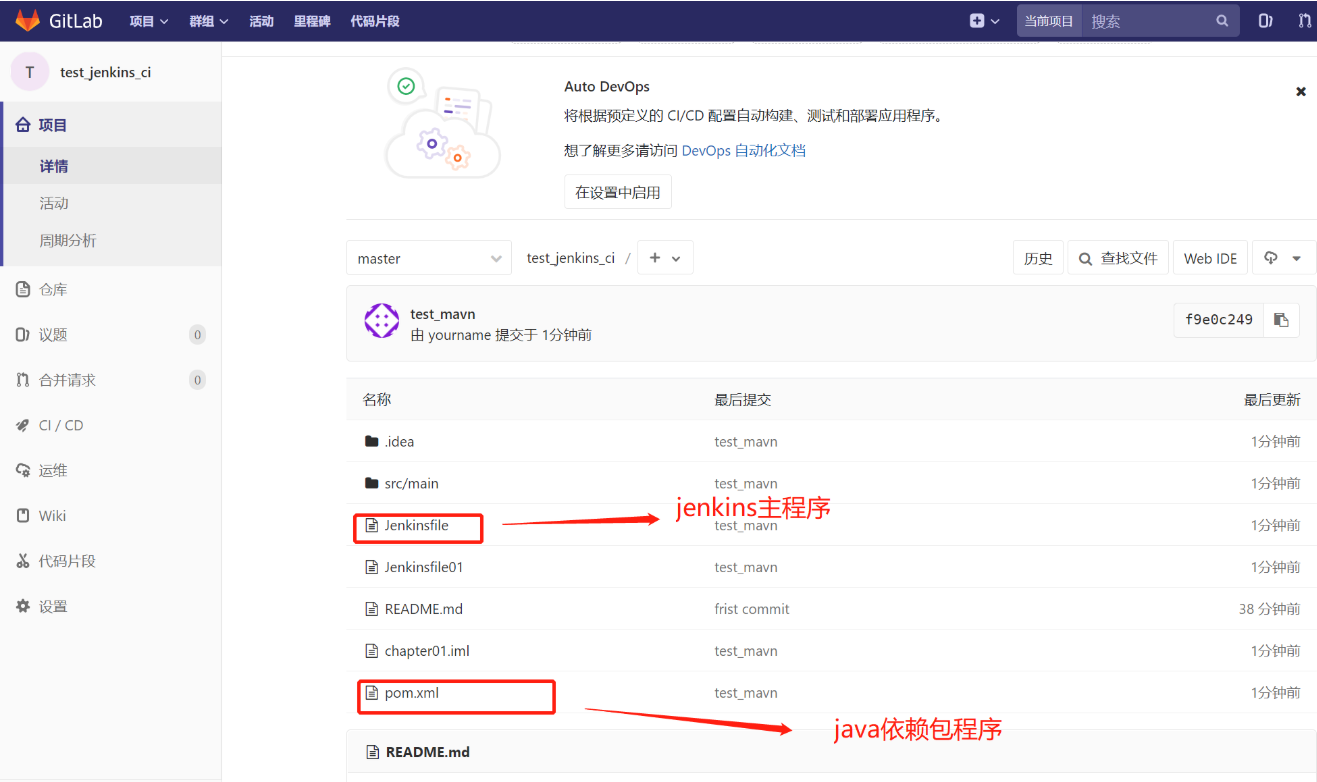Go to 代码片段 in the top navbar

[x=375, y=21]
